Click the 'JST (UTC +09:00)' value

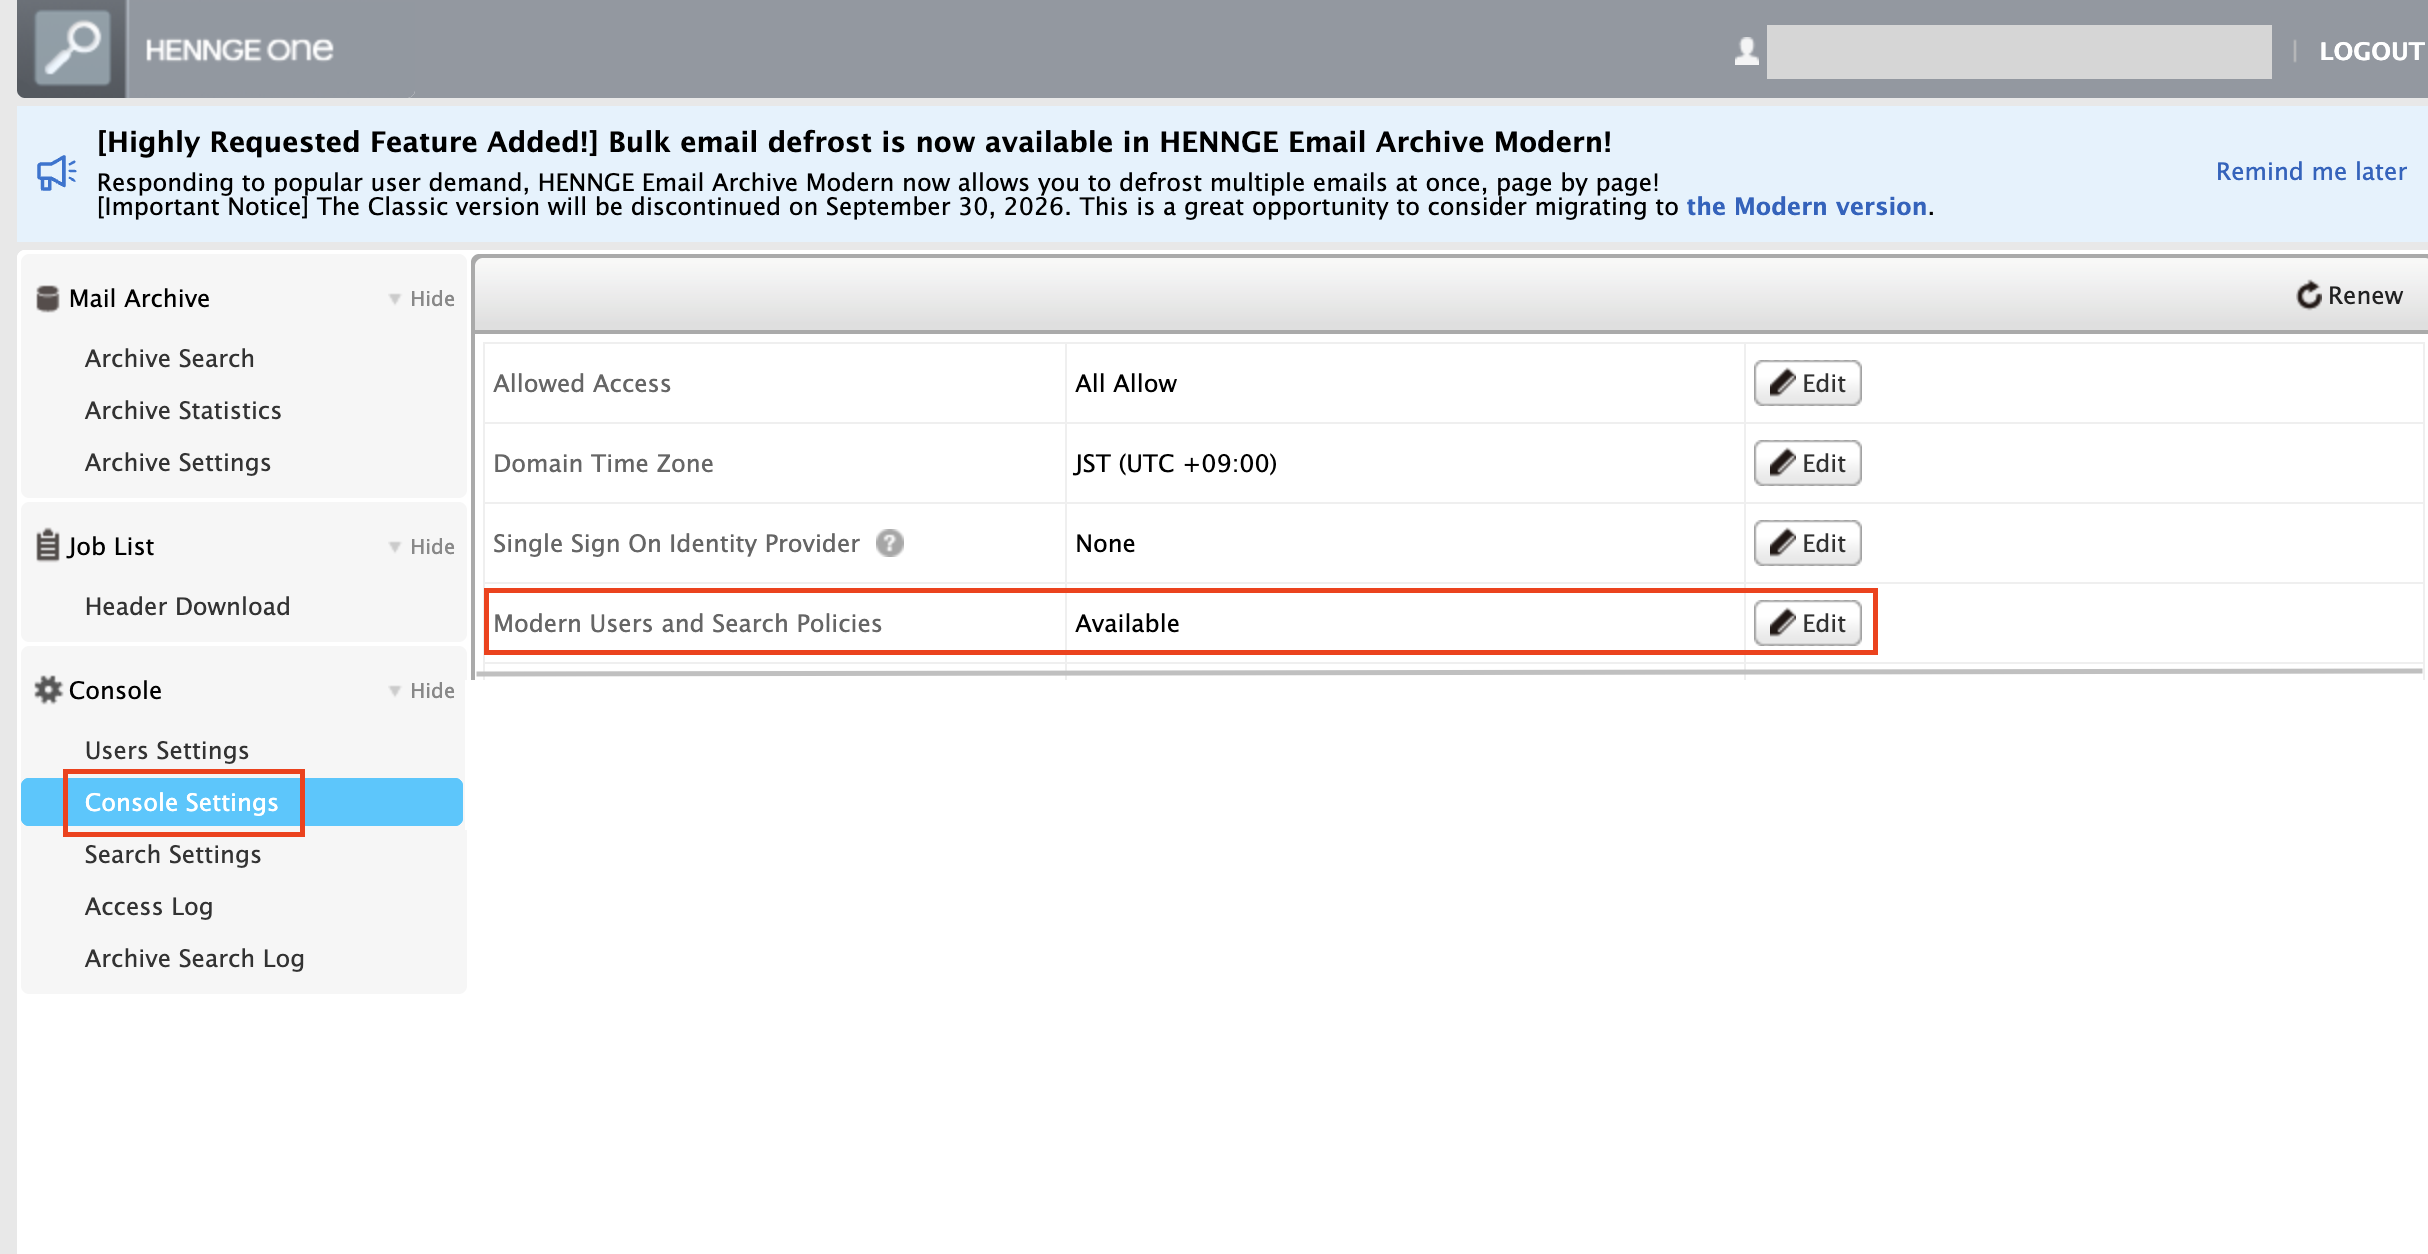1176,463
